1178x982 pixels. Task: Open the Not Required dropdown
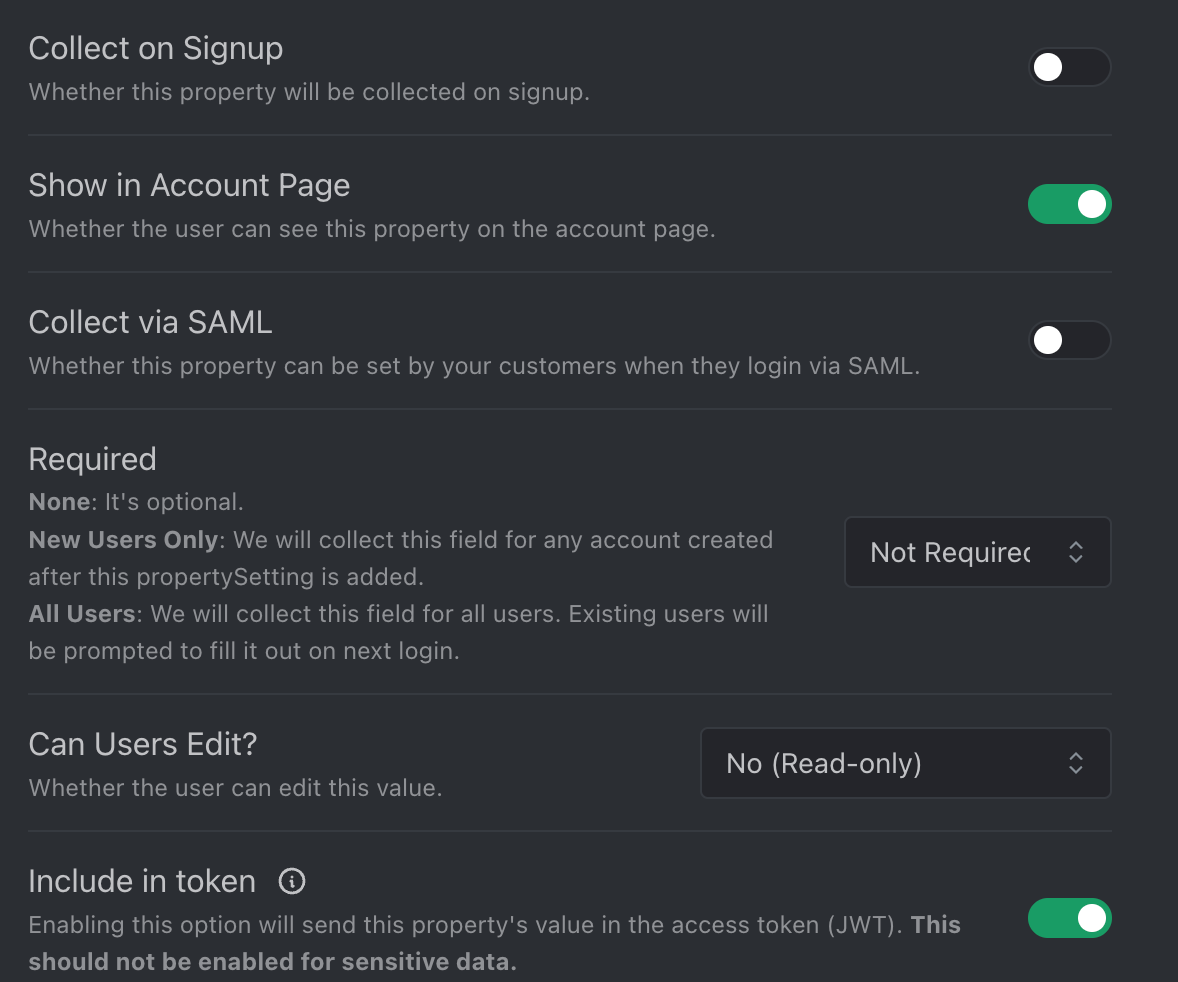977,551
